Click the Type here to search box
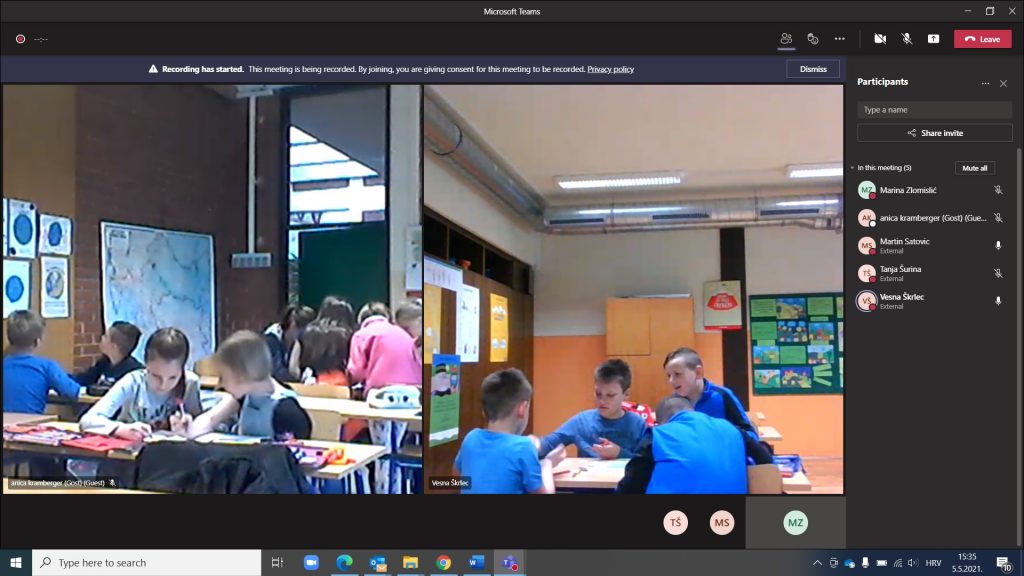This screenshot has width=1024, height=576. (x=146, y=562)
